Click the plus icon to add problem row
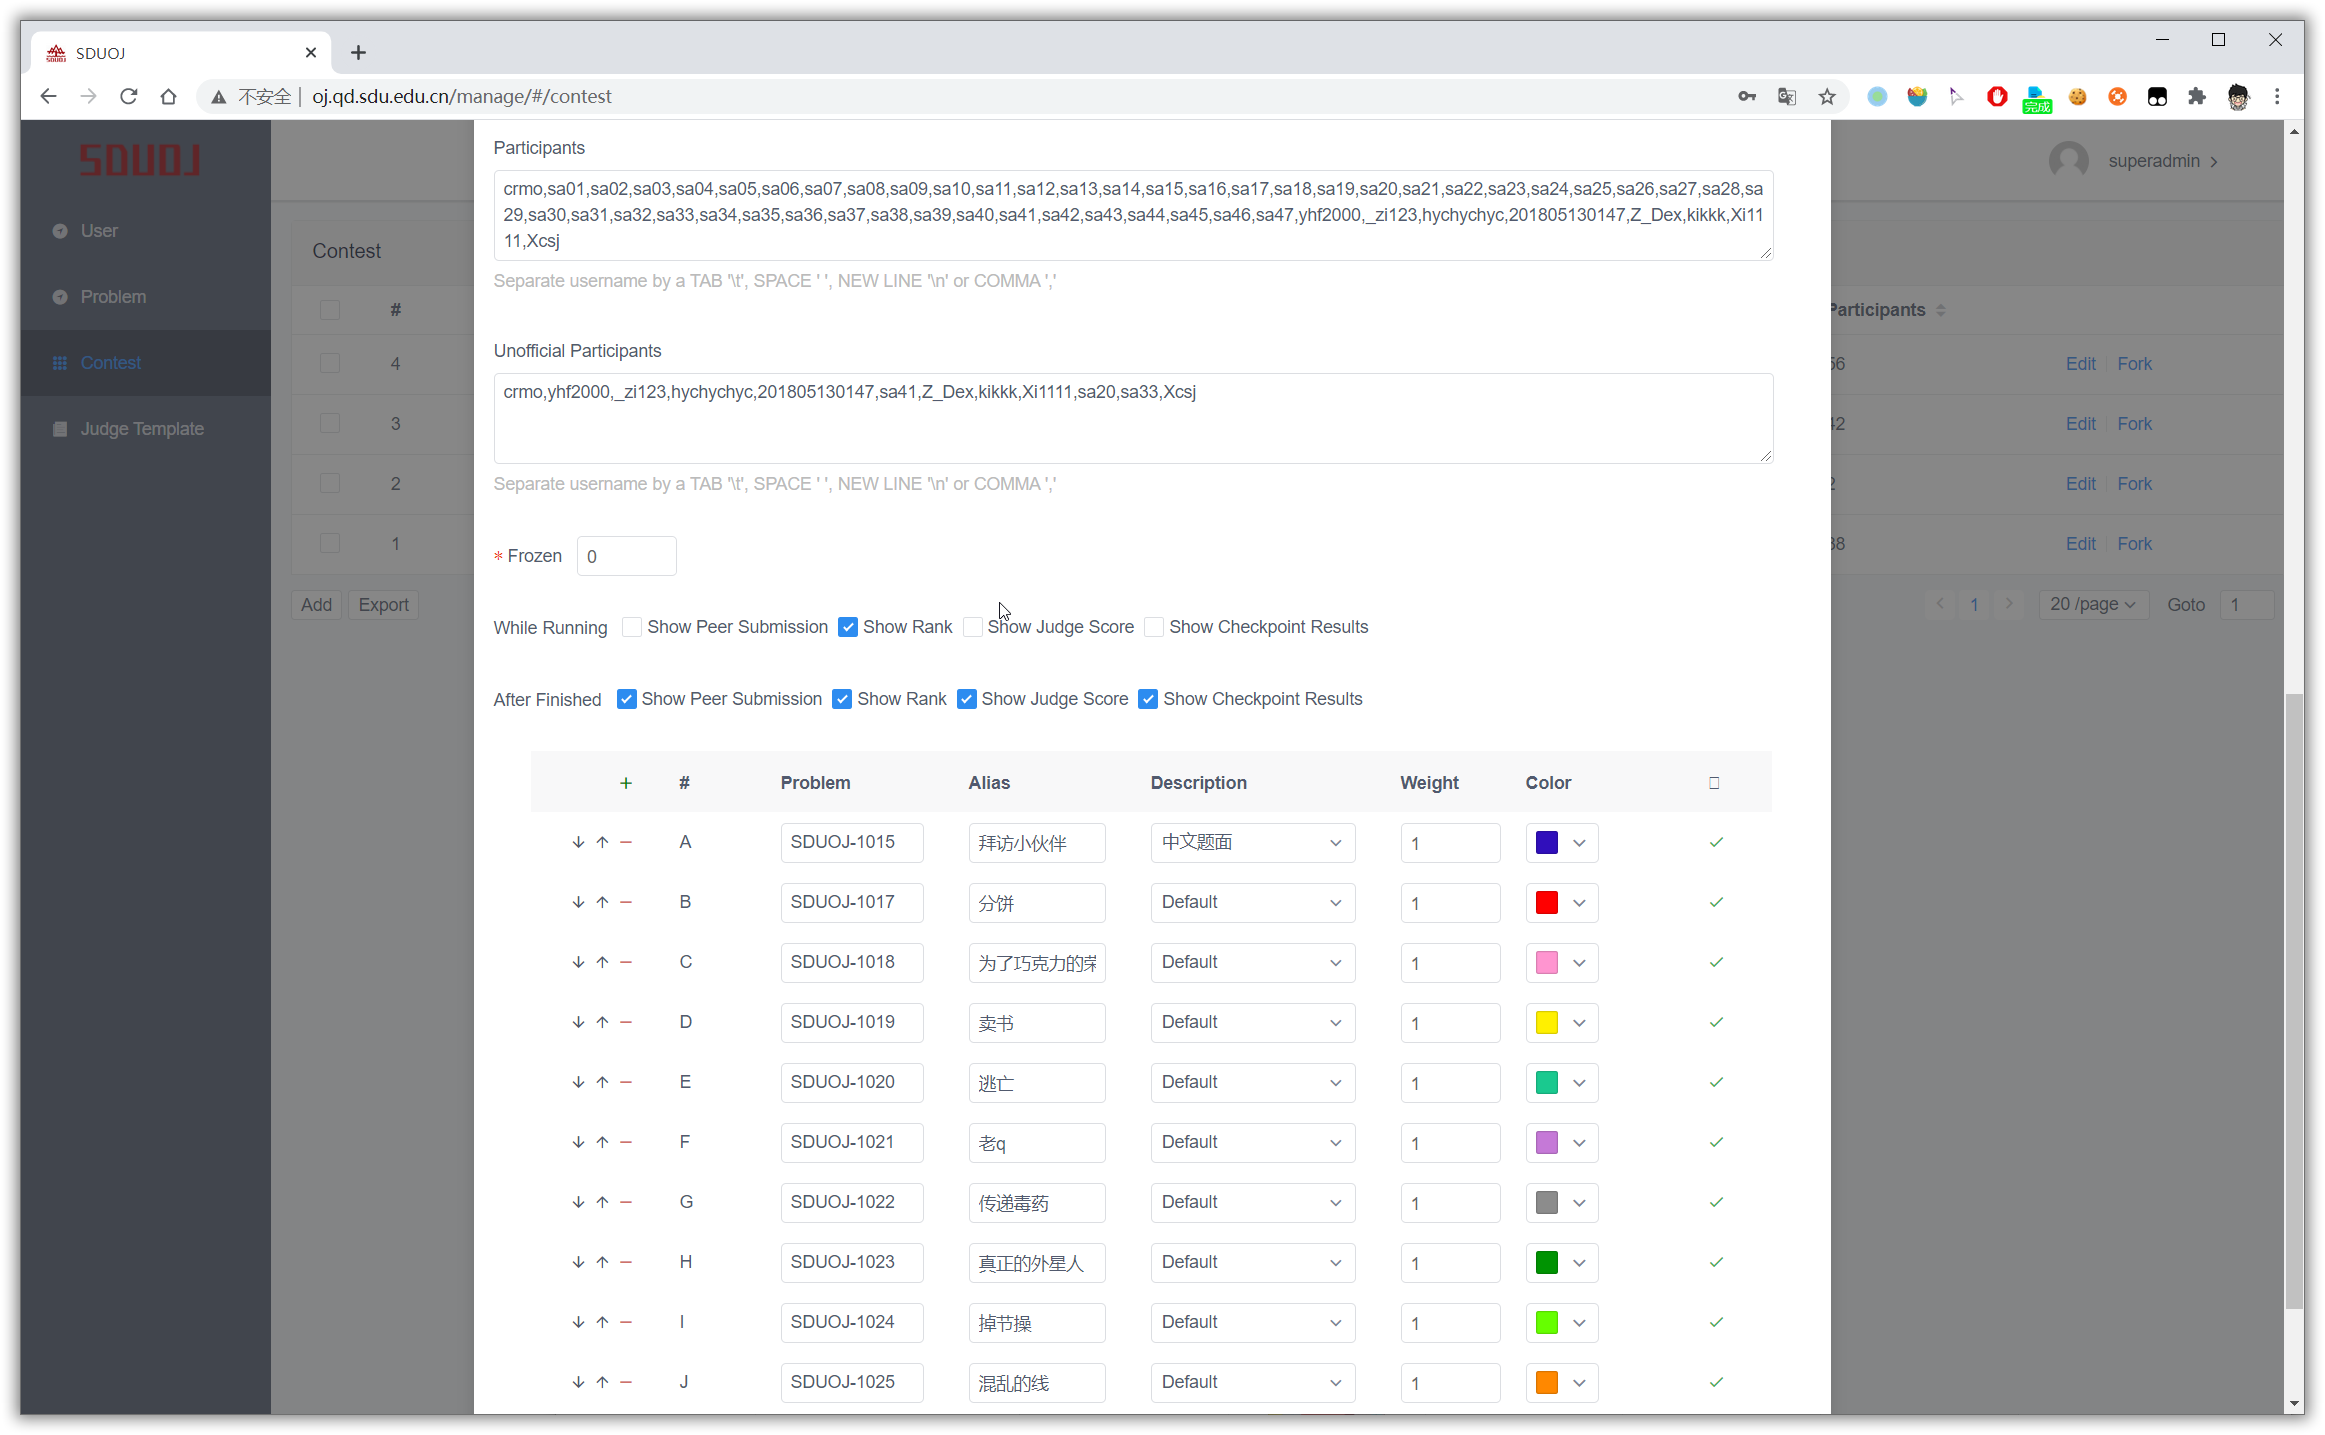 pyautogui.click(x=626, y=783)
